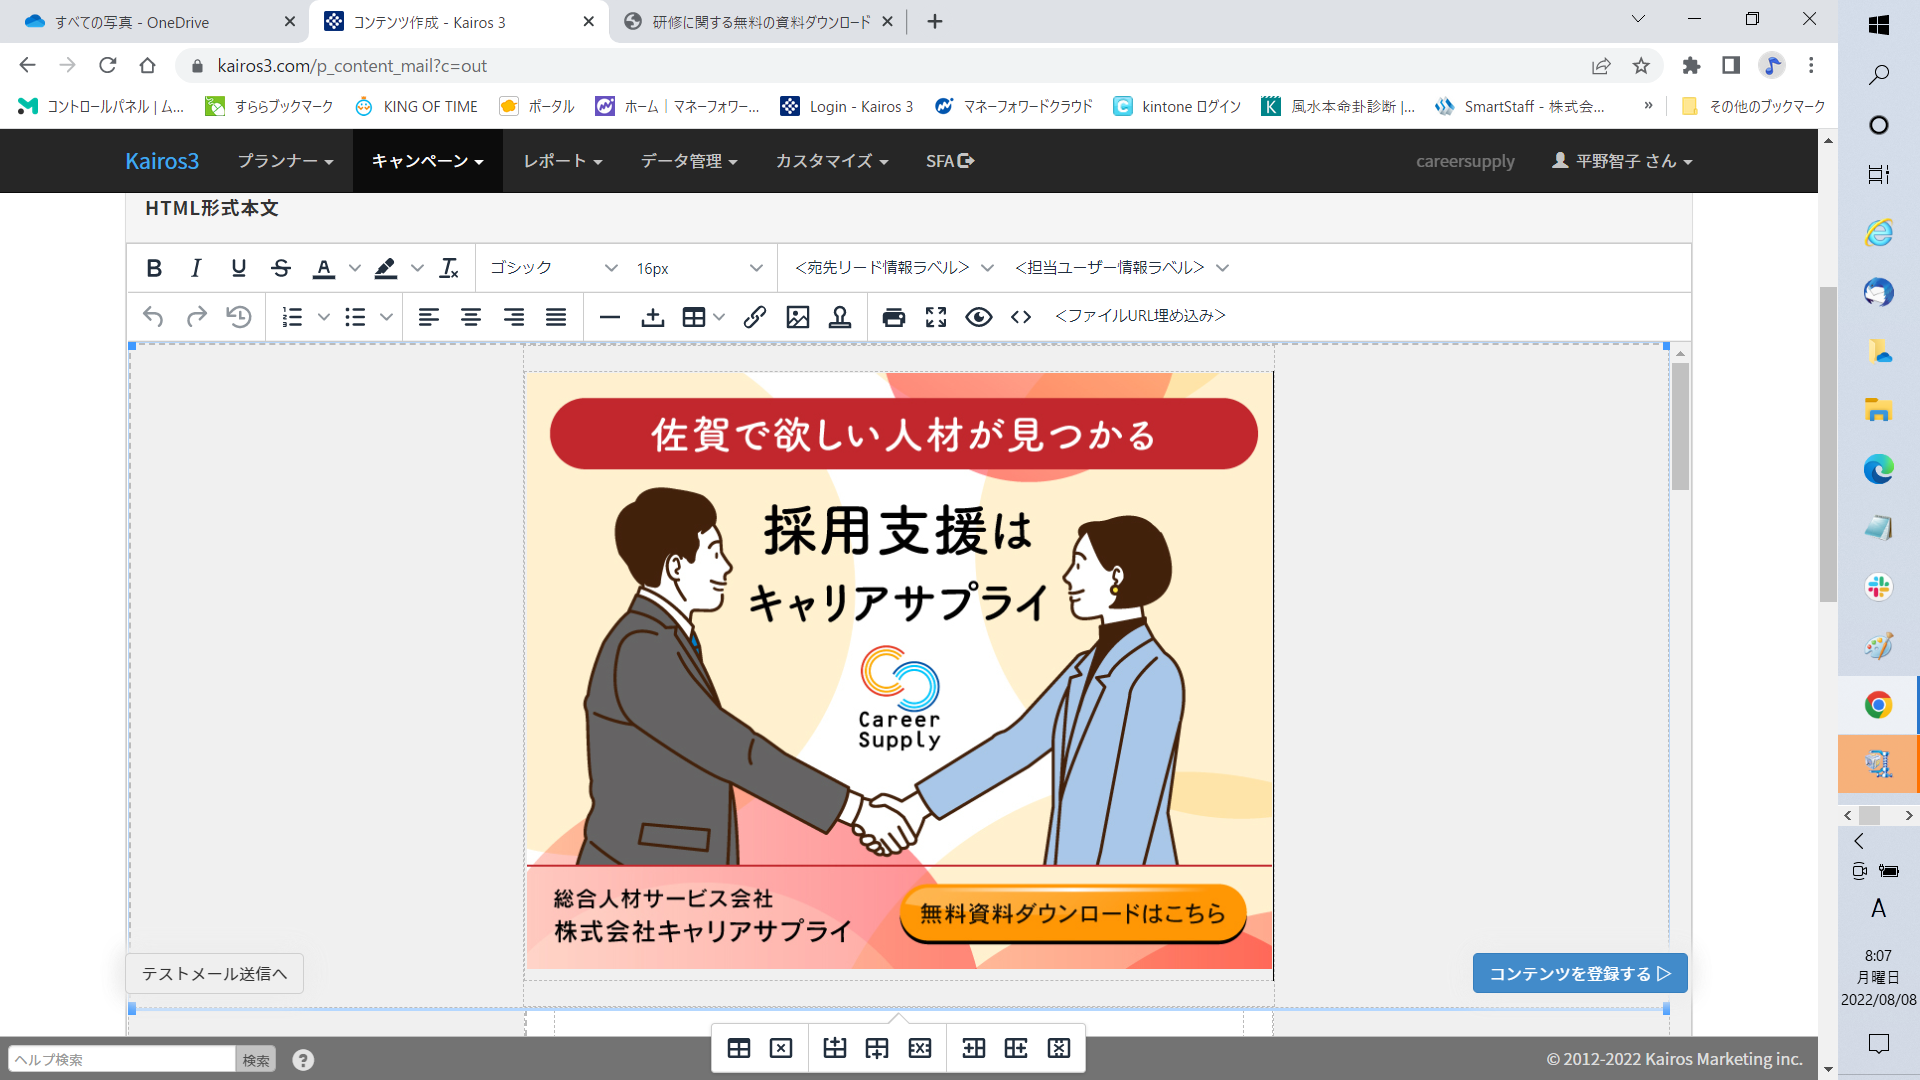Click the help question mark icon
1920x1080 pixels.
(x=303, y=1060)
